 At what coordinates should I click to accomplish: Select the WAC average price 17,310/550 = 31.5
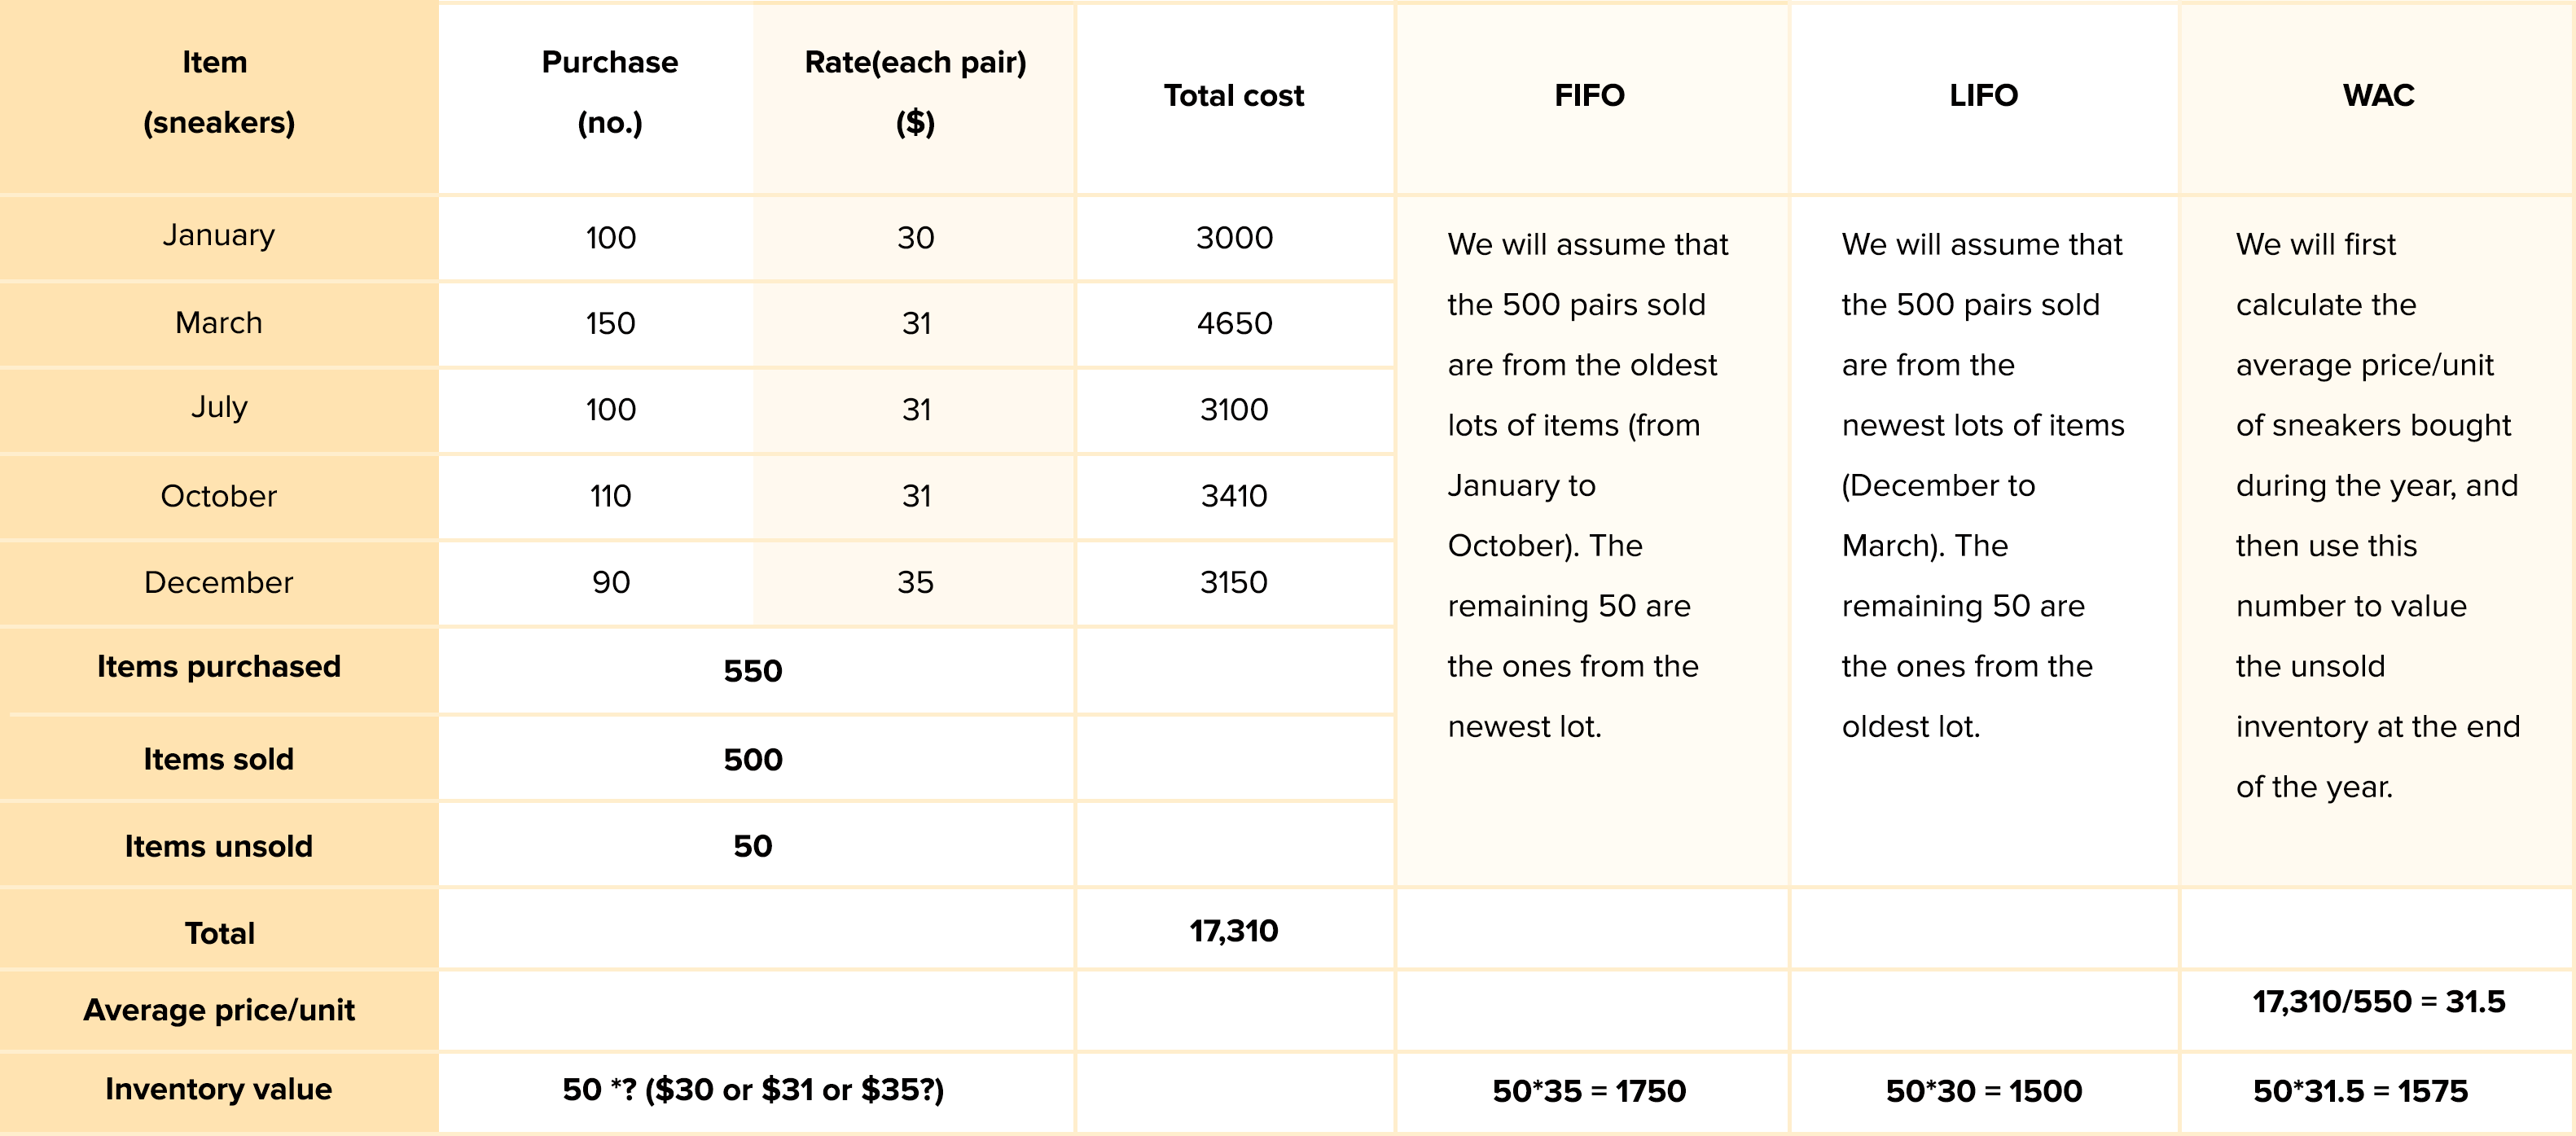(x=2378, y=1001)
